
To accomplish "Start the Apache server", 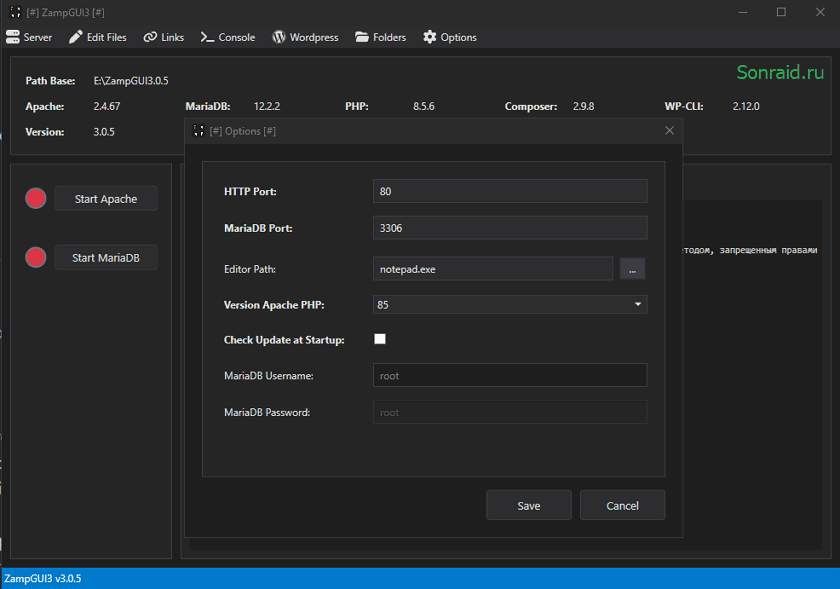I will [x=106, y=199].
